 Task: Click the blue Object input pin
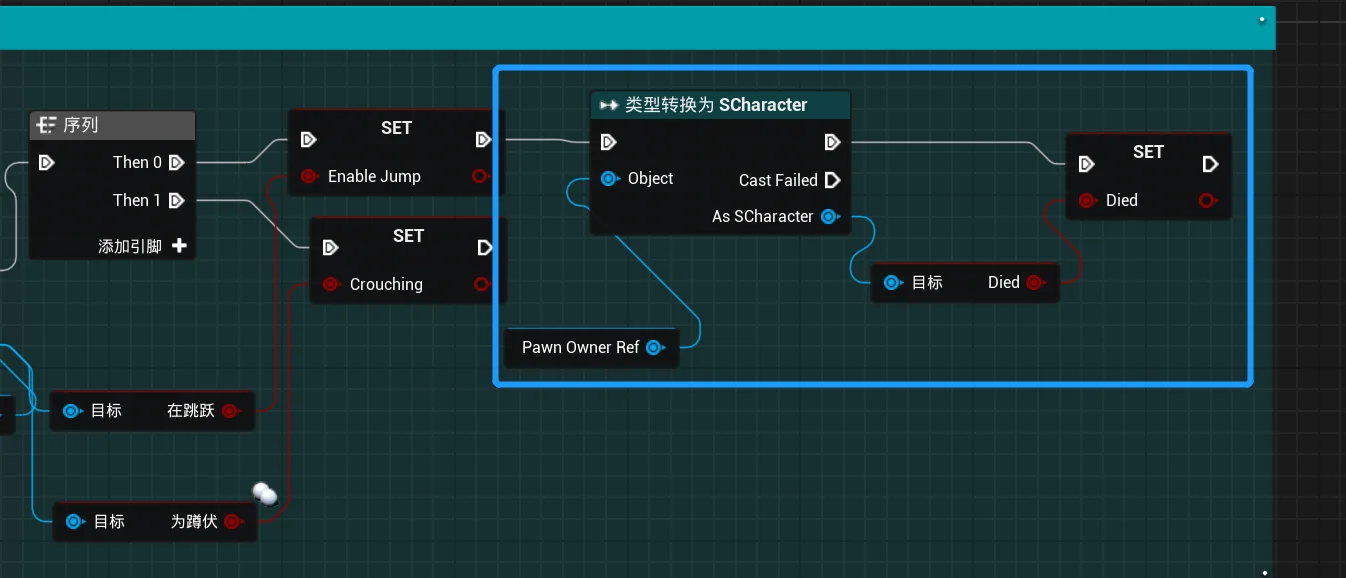click(609, 179)
